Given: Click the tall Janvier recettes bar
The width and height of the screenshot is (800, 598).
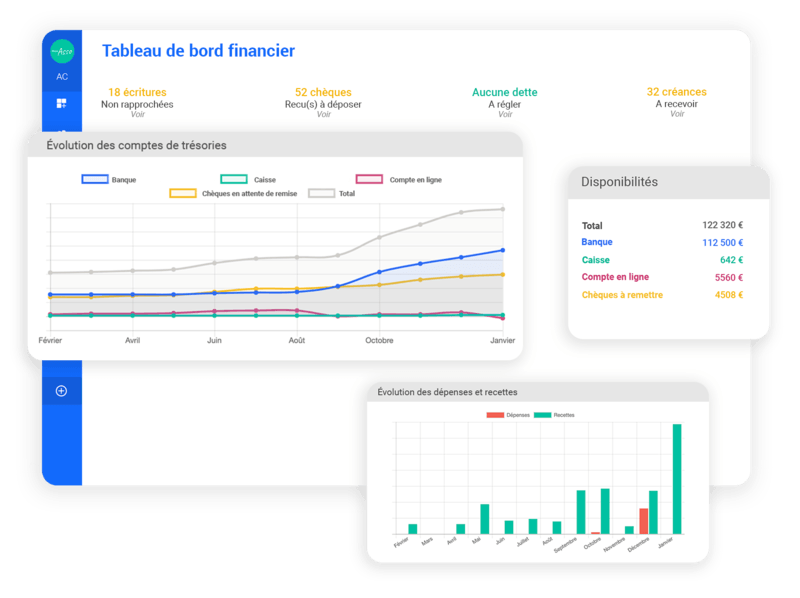Looking at the screenshot, I should 677,479.
